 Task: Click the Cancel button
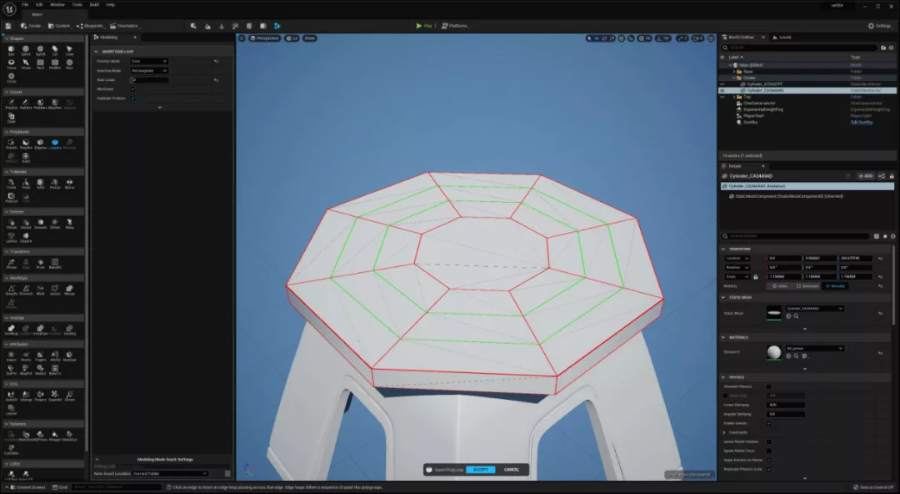click(x=511, y=469)
